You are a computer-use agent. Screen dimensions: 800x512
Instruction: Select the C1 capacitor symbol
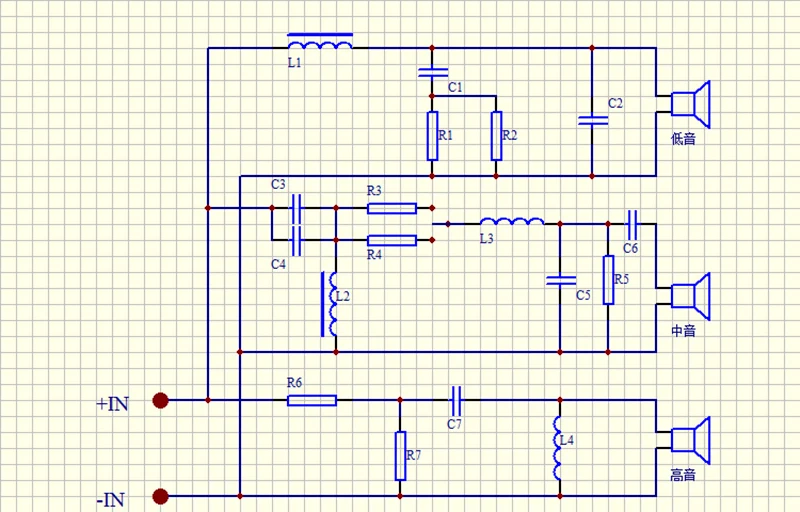pos(433,72)
